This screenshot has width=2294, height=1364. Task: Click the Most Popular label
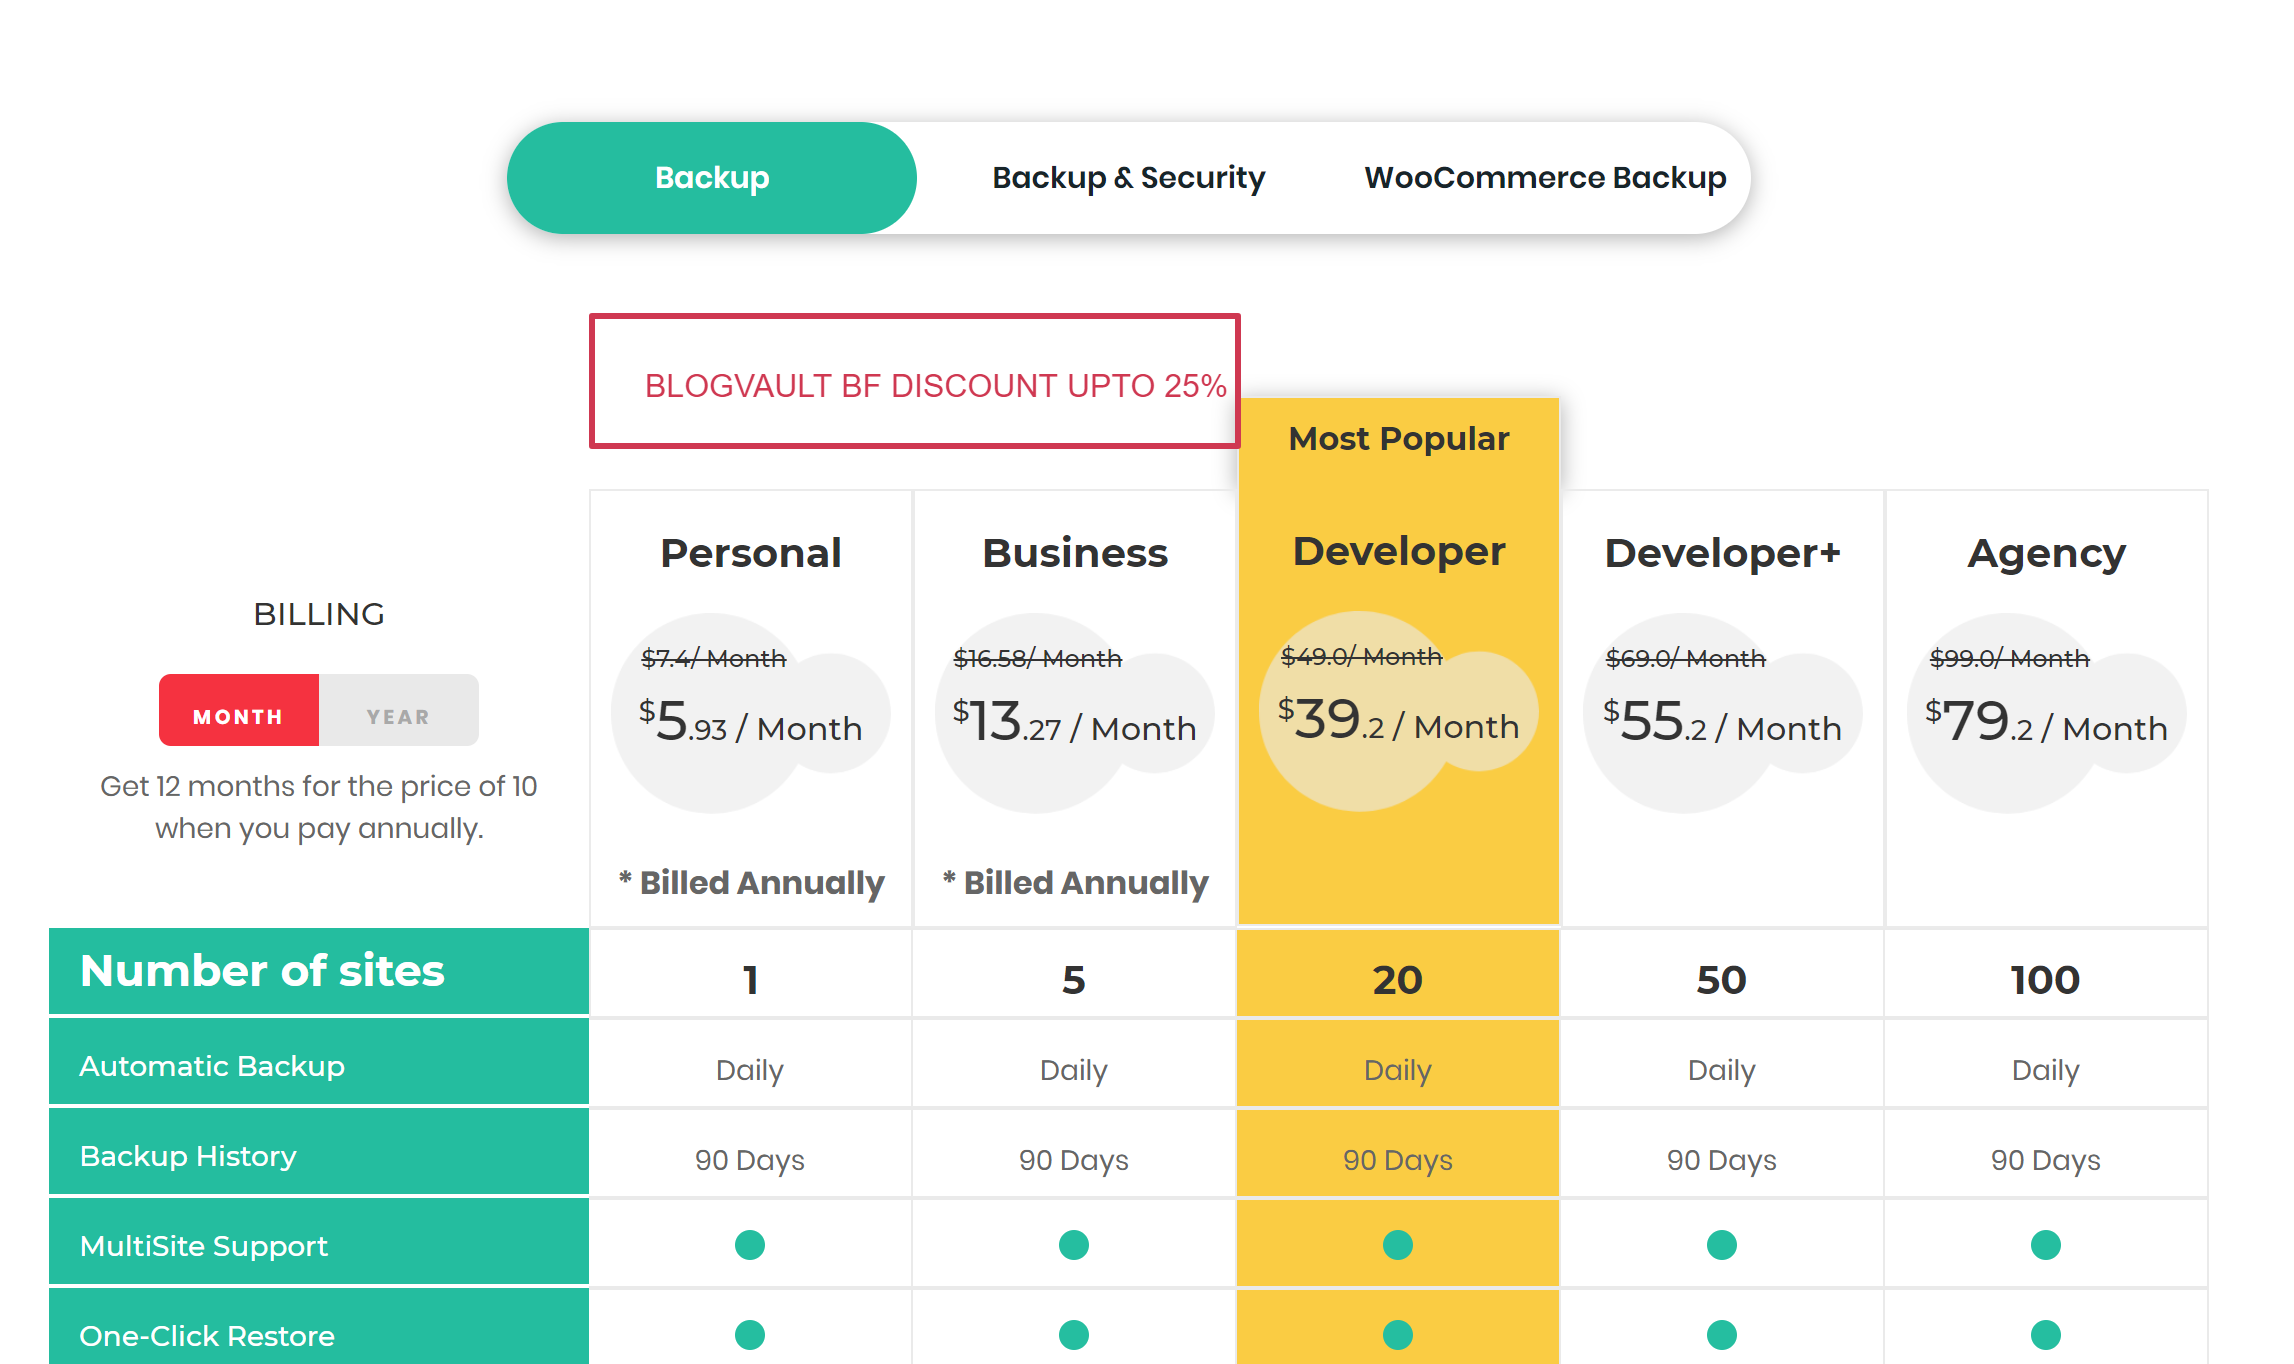pyautogui.click(x=1398, y=439)
